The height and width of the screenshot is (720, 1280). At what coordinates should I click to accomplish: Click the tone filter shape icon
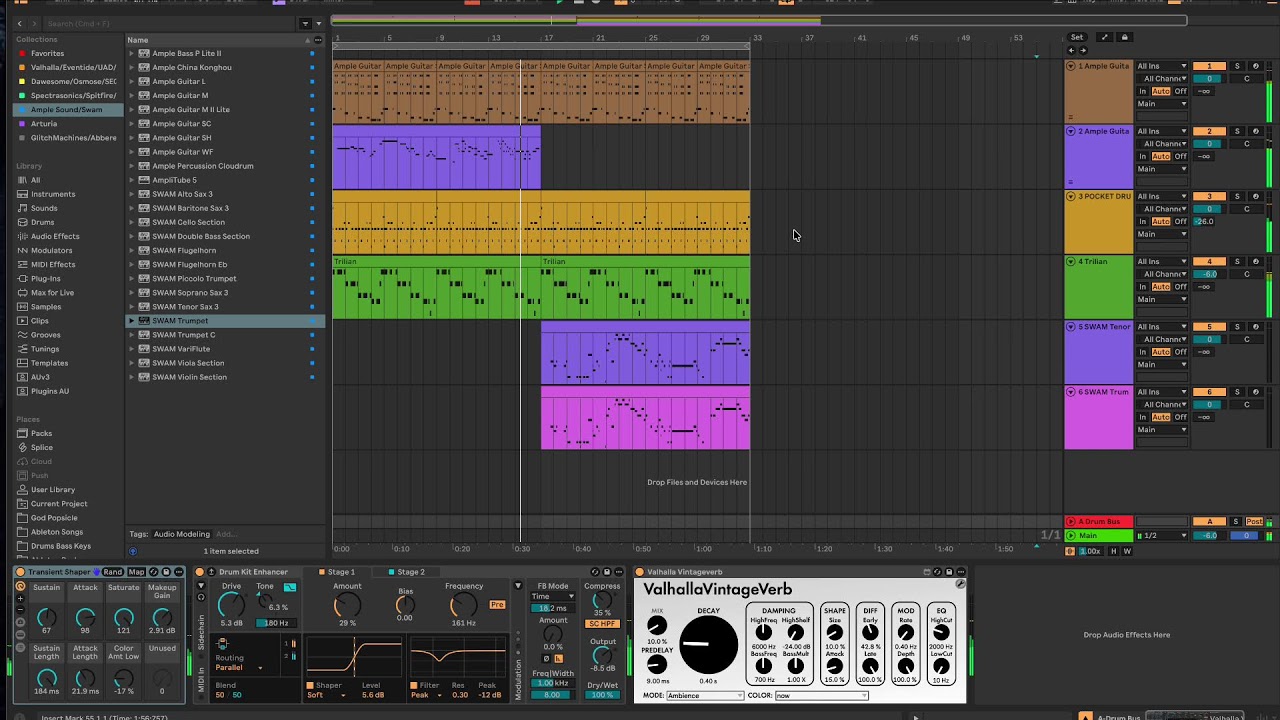289,587
